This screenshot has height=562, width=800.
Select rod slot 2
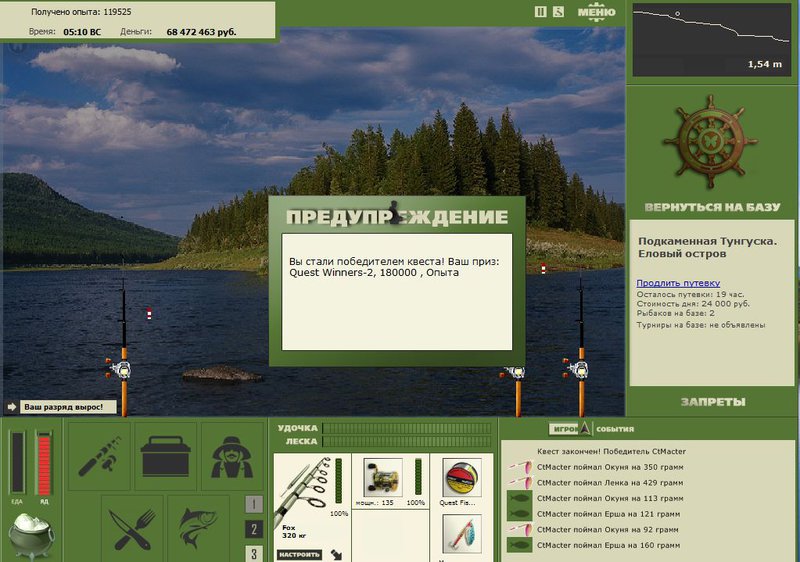point(254,529)
